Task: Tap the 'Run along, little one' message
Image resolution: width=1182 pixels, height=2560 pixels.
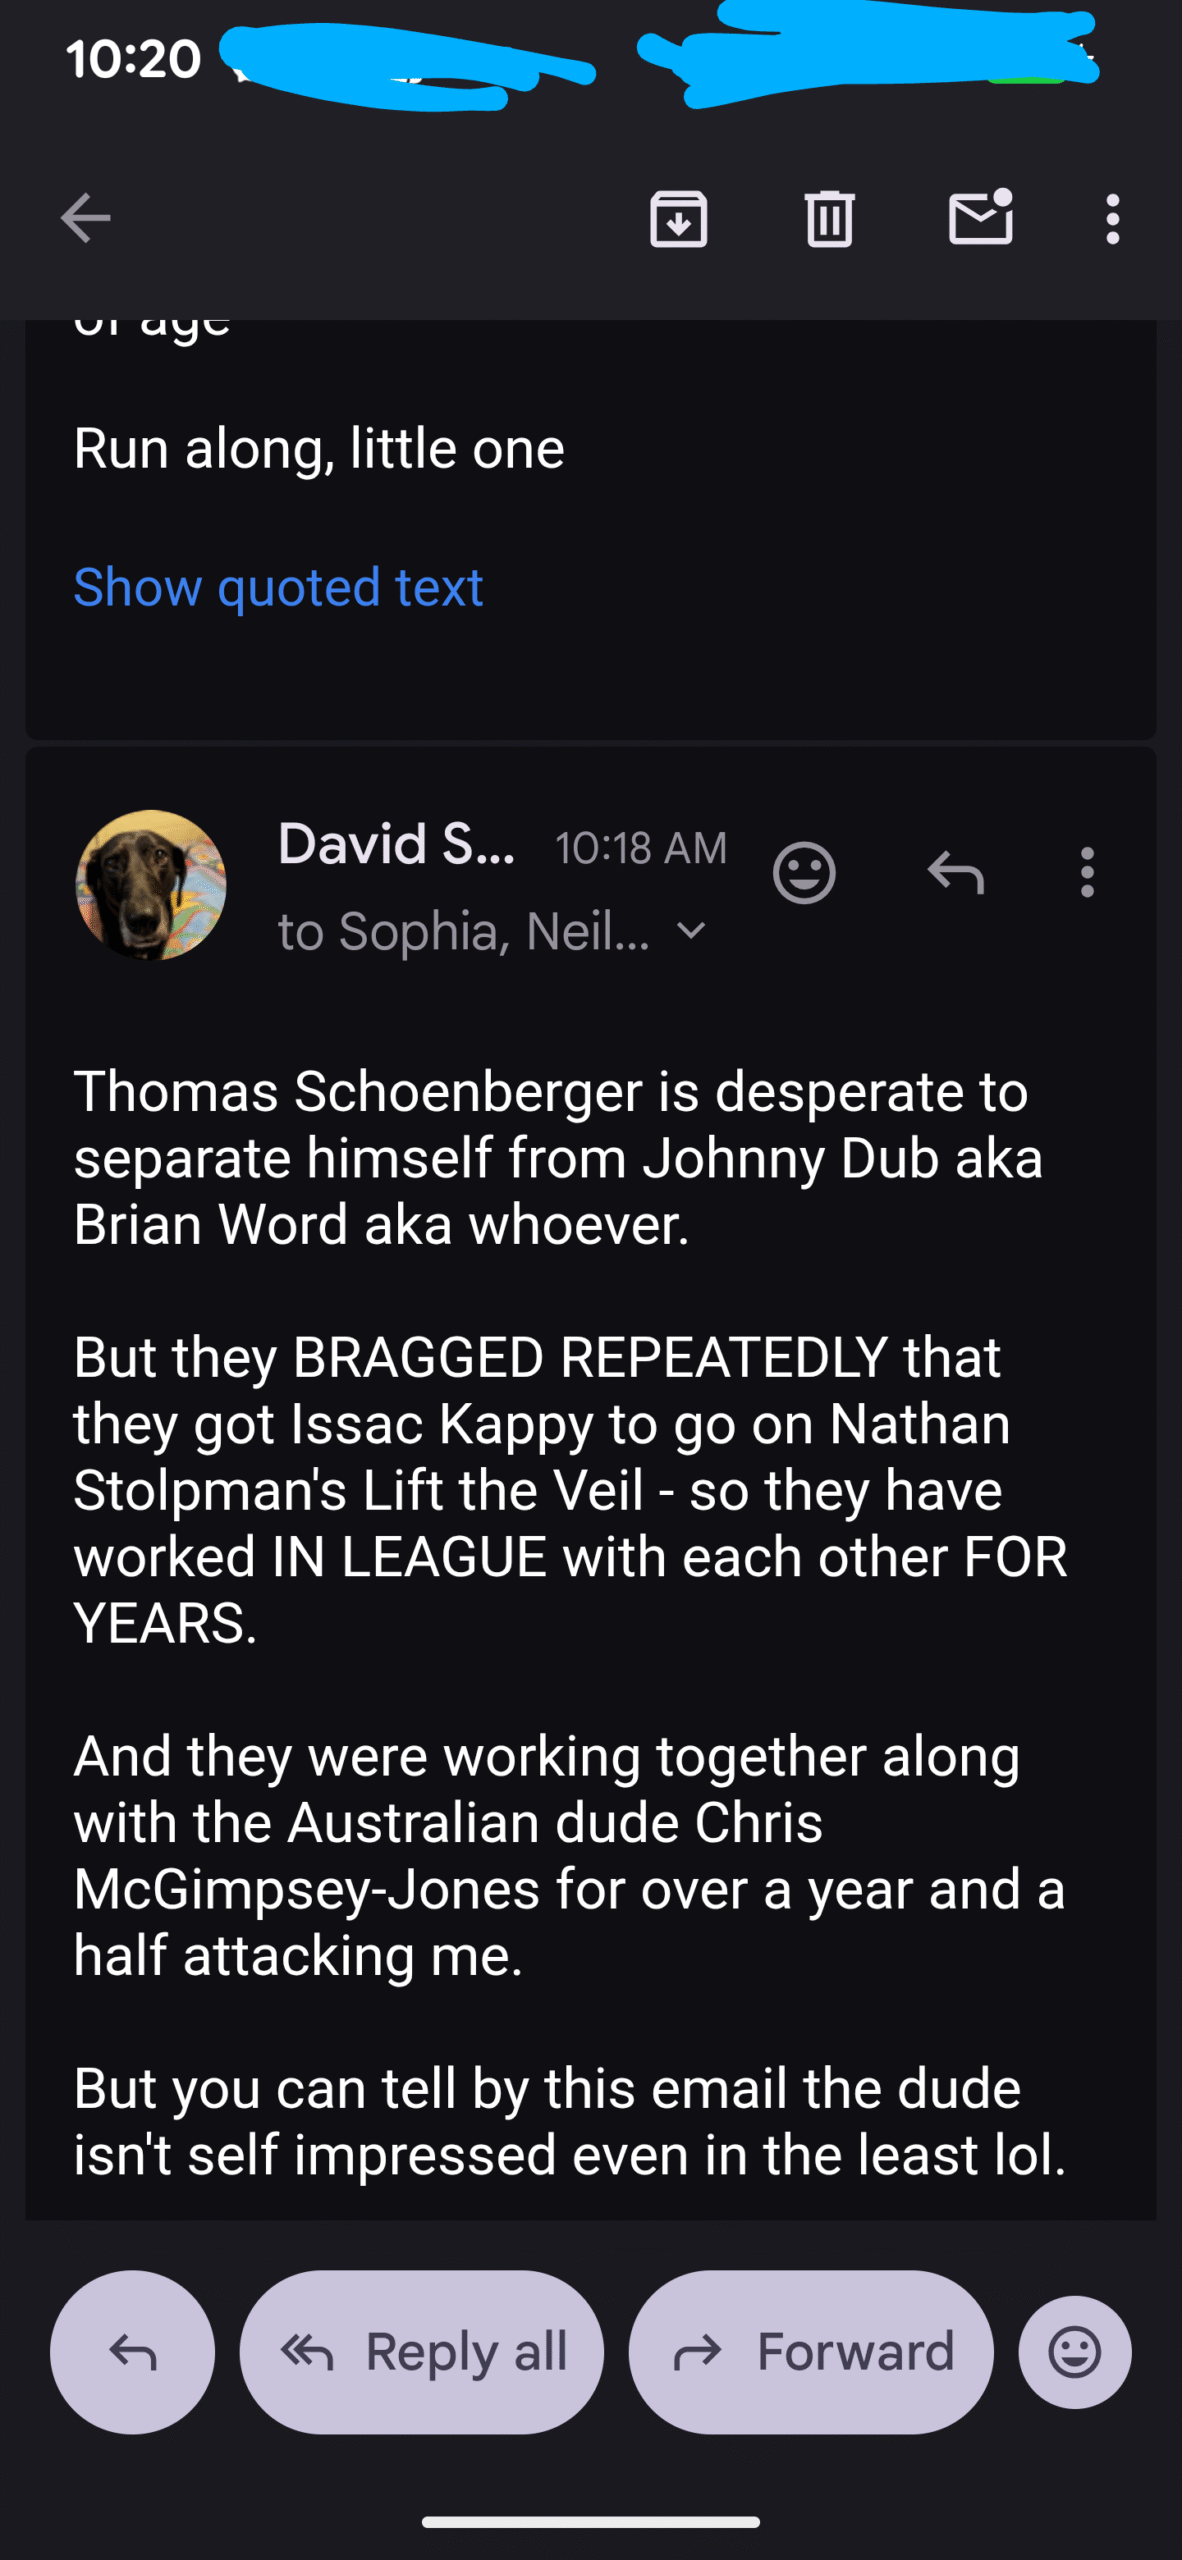Action: (x=319, y=449)
